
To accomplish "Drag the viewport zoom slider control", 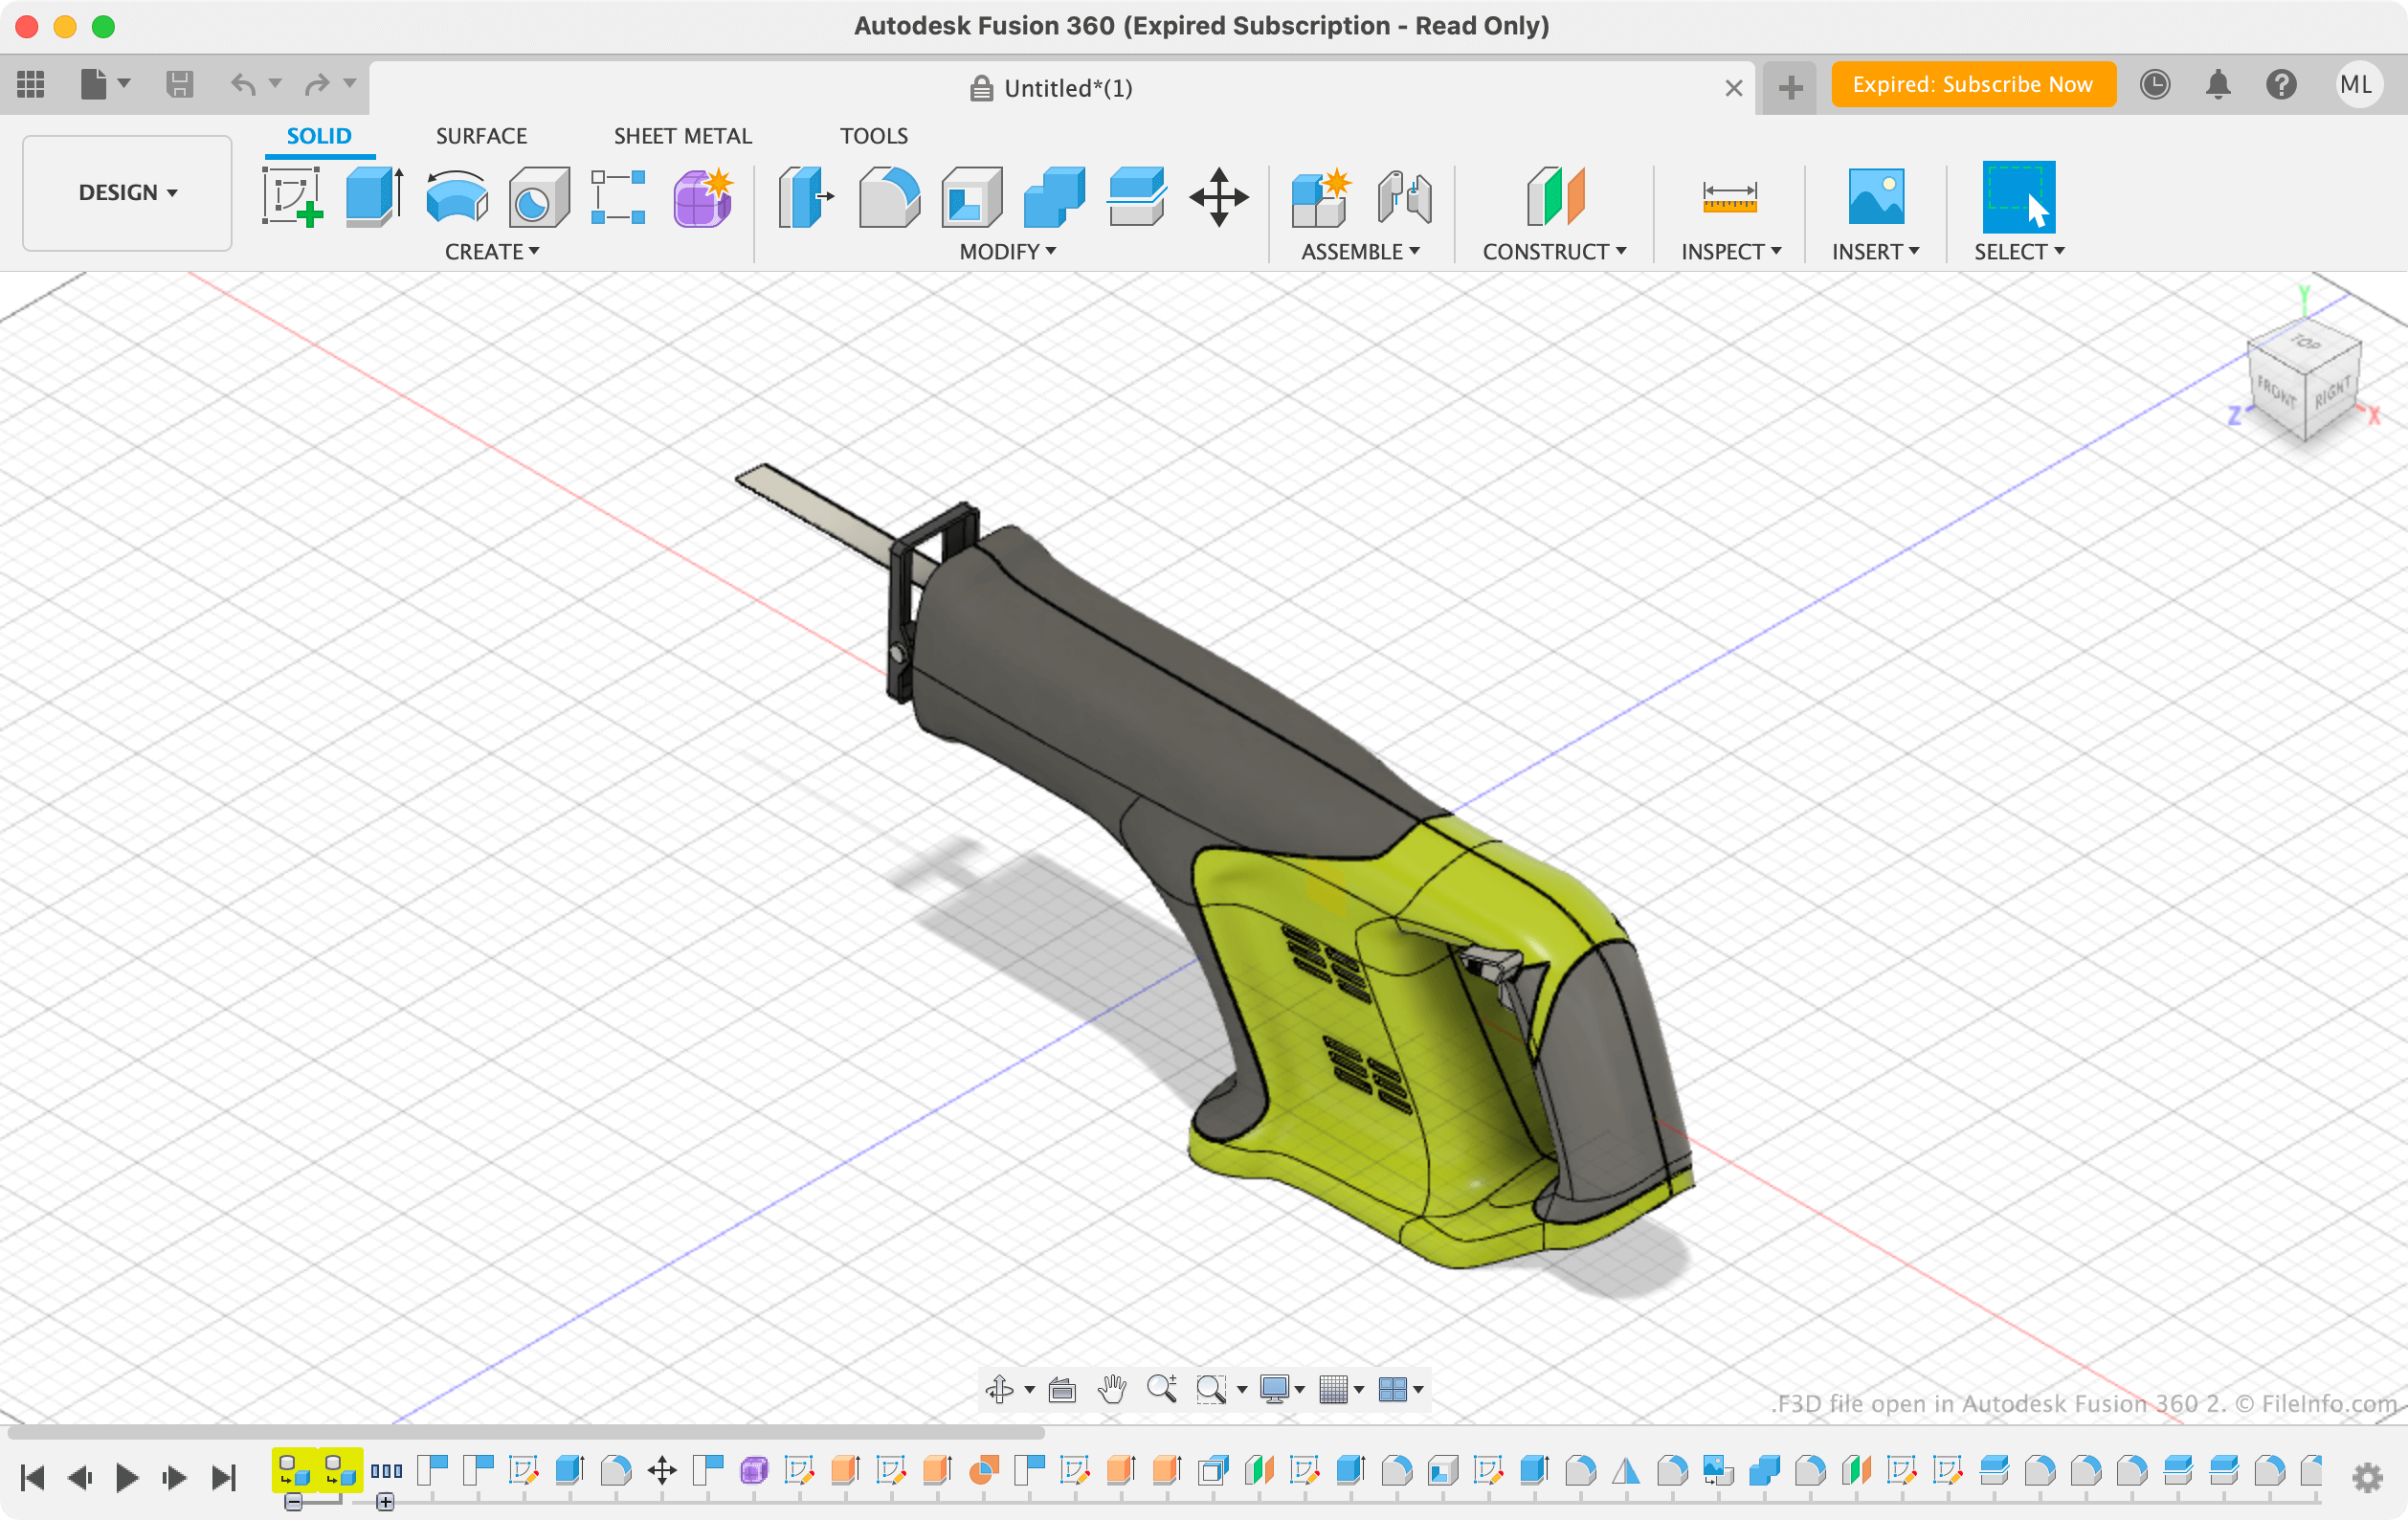I will pyautogui.click(x=1160, y=1389).
